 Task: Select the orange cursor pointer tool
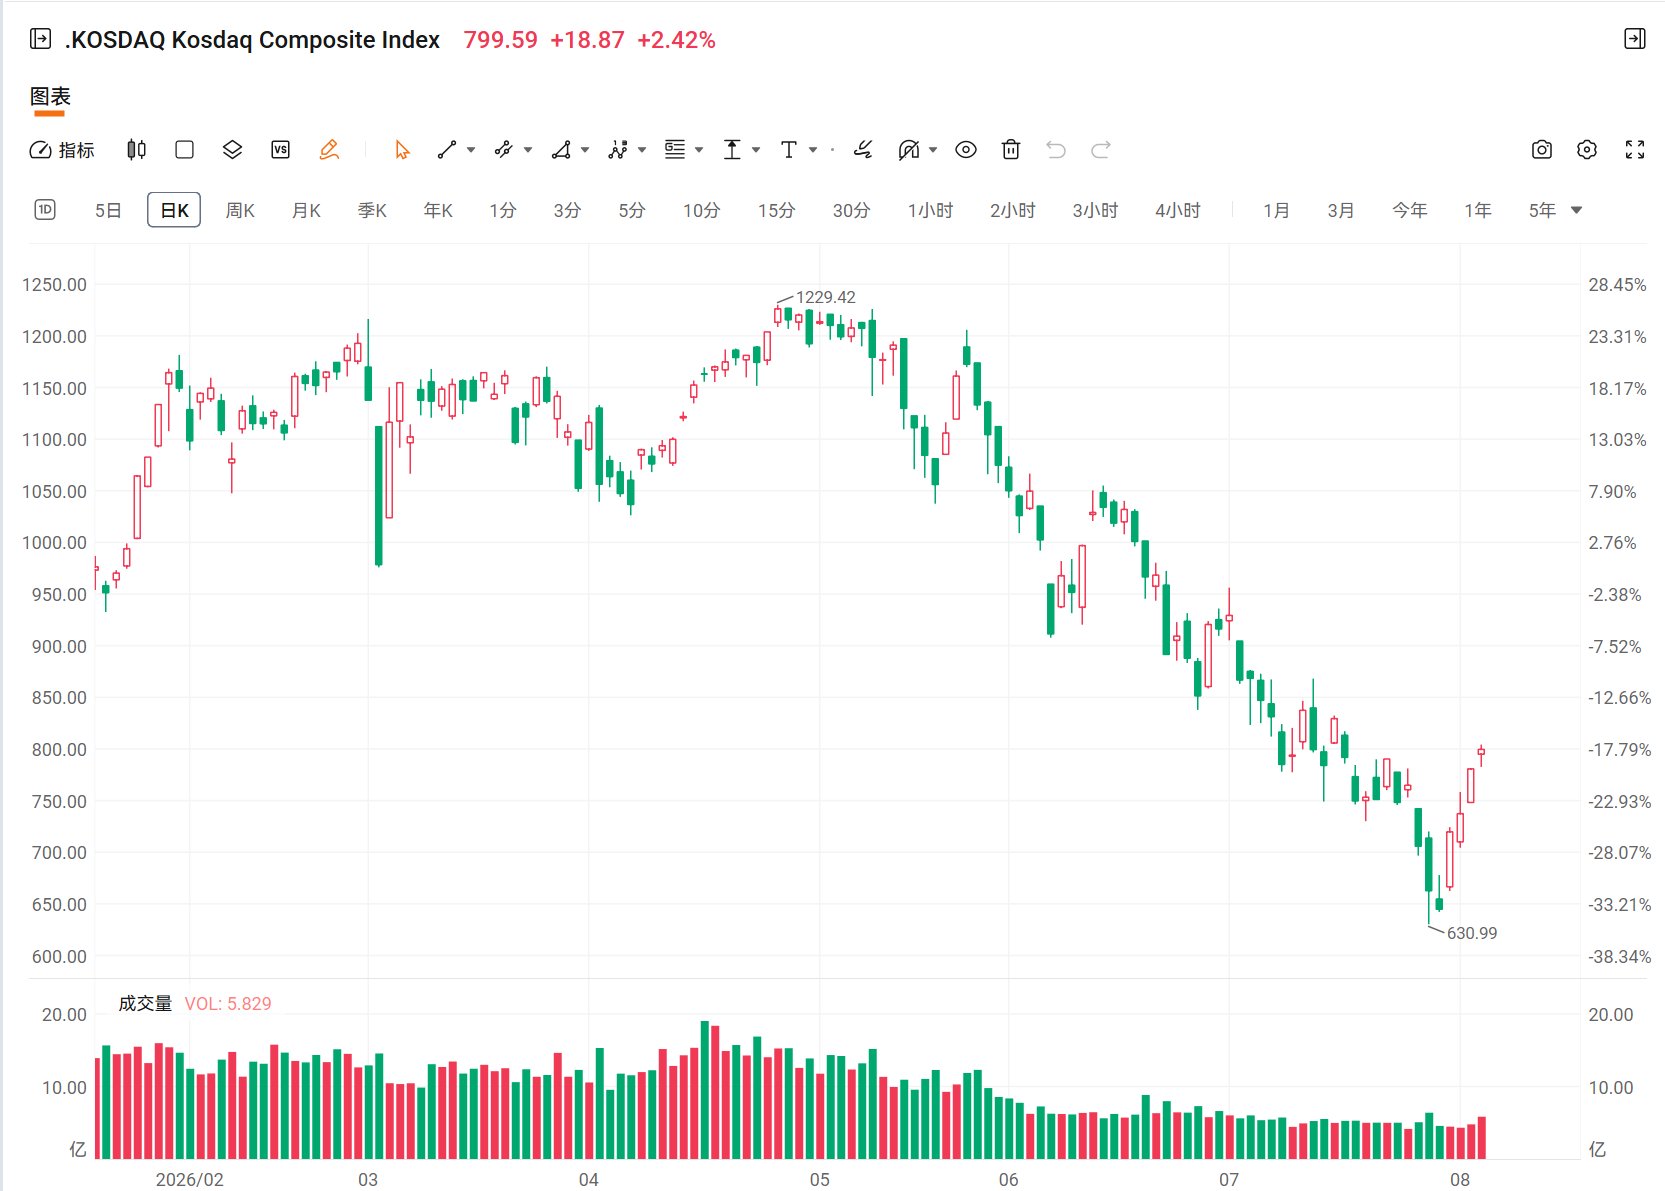[x=402, y=150]
